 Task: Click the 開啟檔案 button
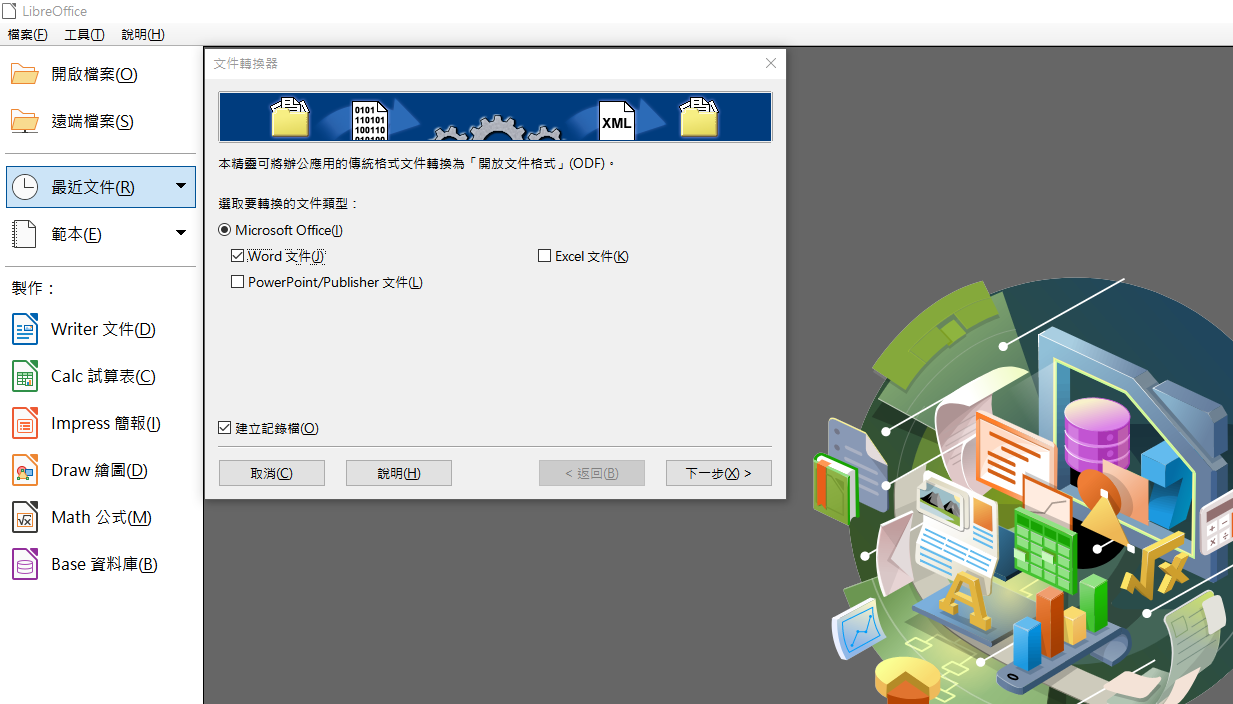pyautogui.click(x=101, y=74)
